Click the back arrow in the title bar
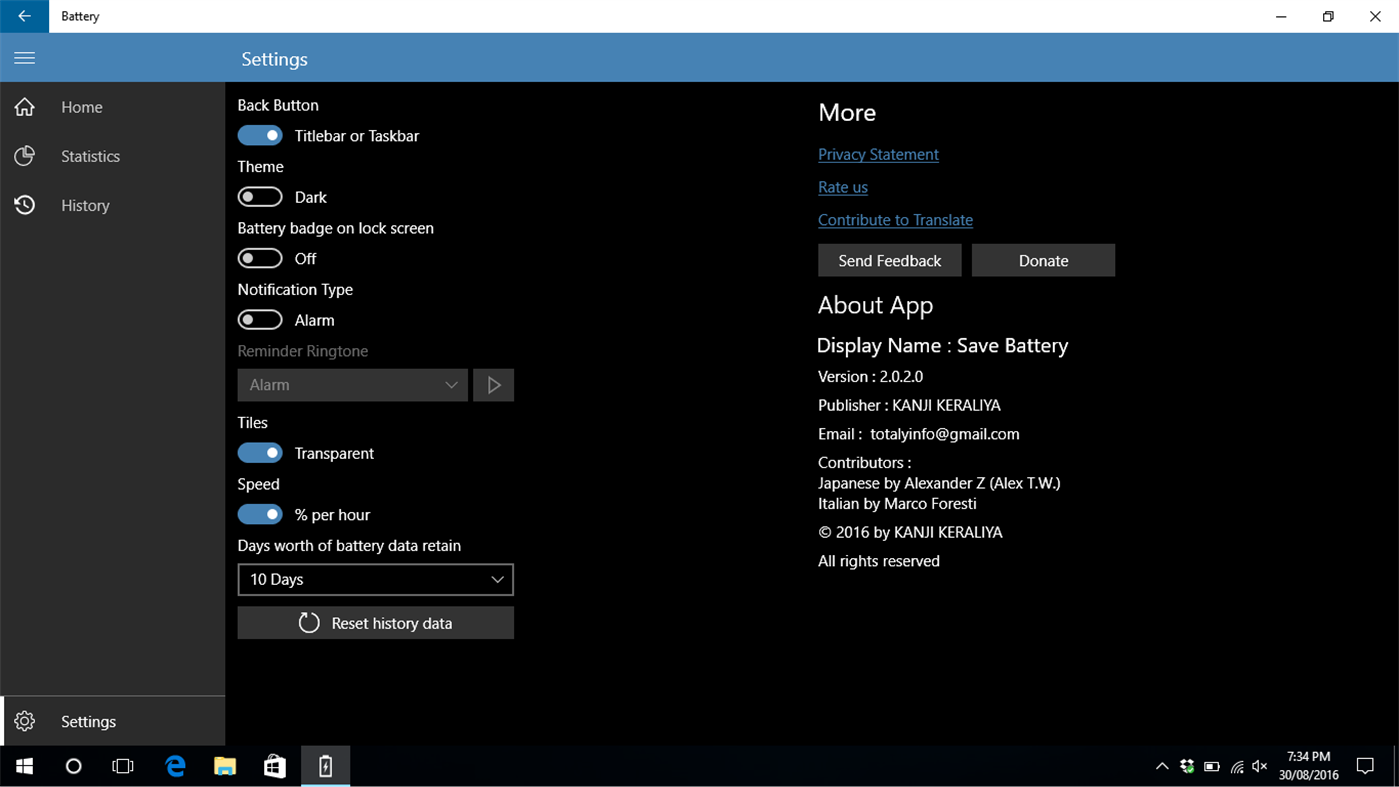1399x787 pixels. pos(24,16)
